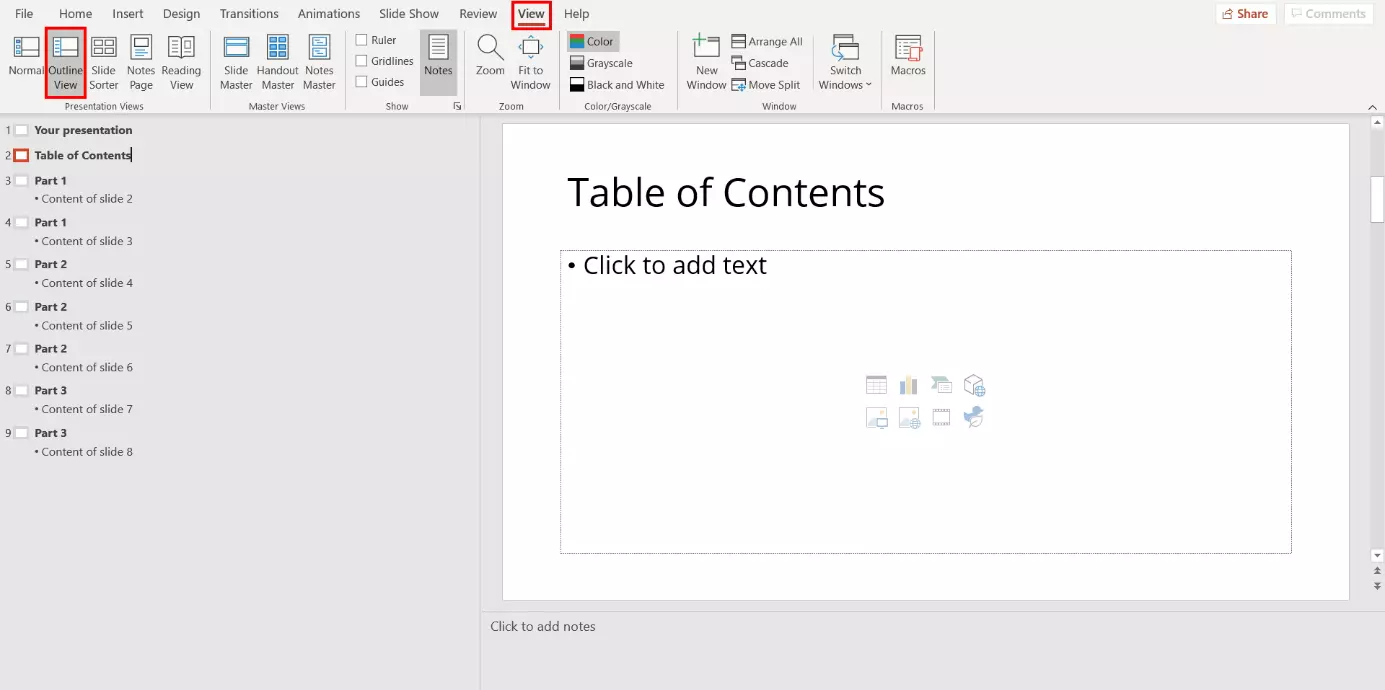Switch to Slide Sorter view
The width and height of the screenshot is (1385, 690).
pyautogui.click(x=104, y=62)
